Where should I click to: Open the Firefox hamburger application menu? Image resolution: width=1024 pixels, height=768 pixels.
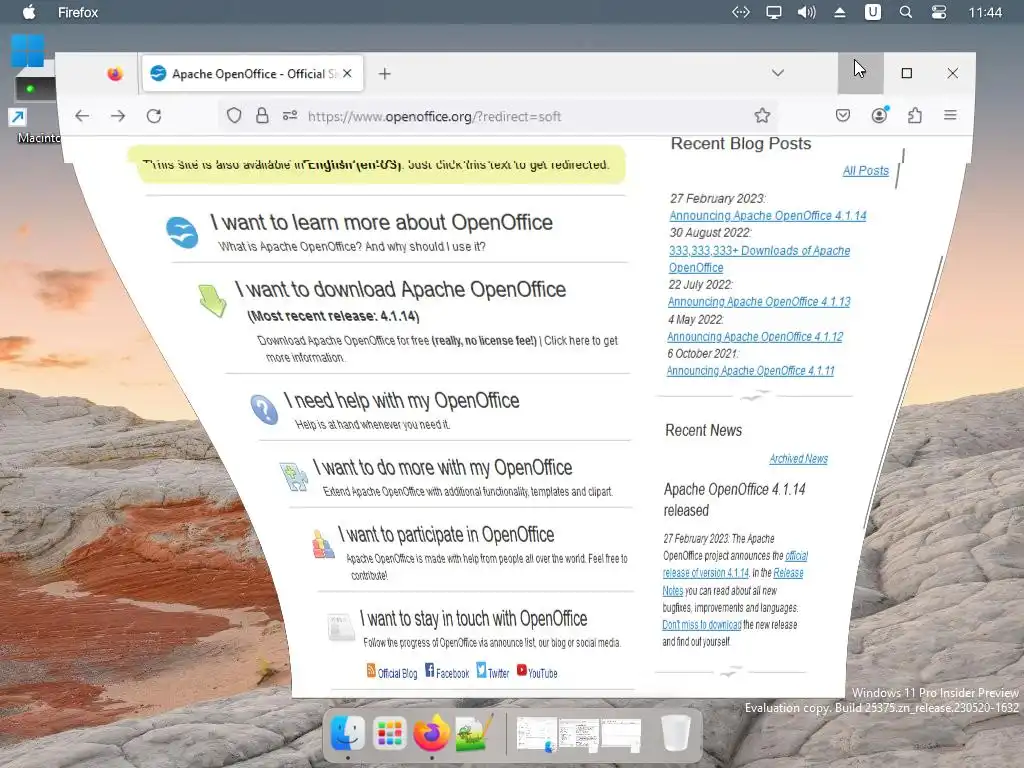pyautogui.click(x=950, y=115)
